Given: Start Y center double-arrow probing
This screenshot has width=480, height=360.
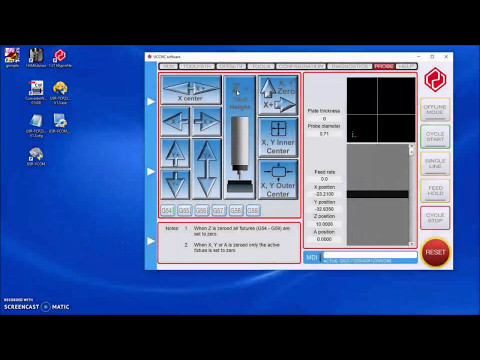Looking at the screenshot, I should click(207, 169).
